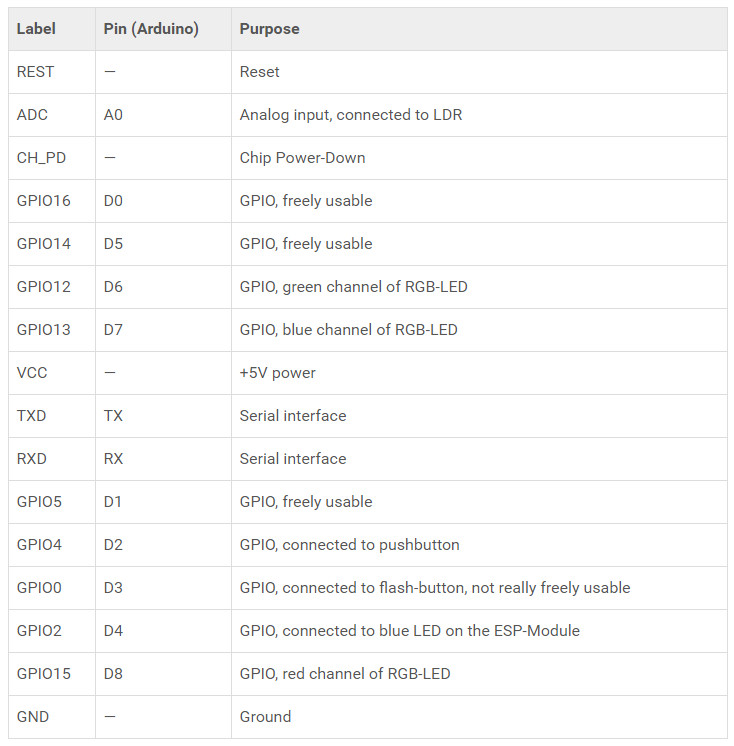Click the REST label cell
The height and width of the screenshot is (746, 734).
tap(52, 72)
